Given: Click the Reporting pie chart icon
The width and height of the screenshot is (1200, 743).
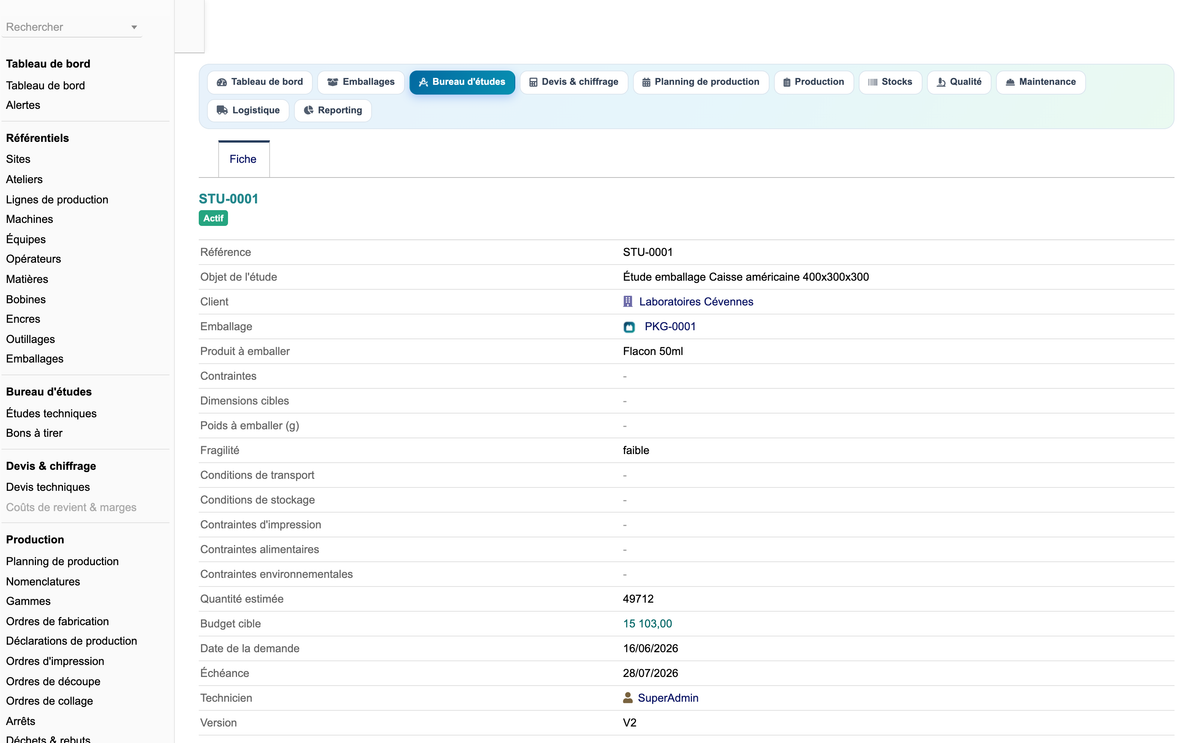Looking at the screenshot, I should pos(309,110).
